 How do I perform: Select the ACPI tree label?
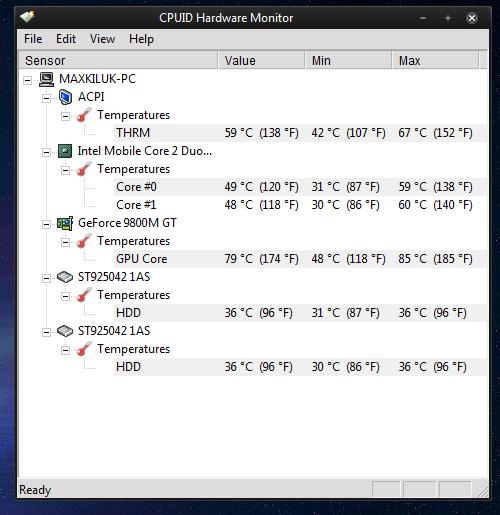click(x=91, y=97)
